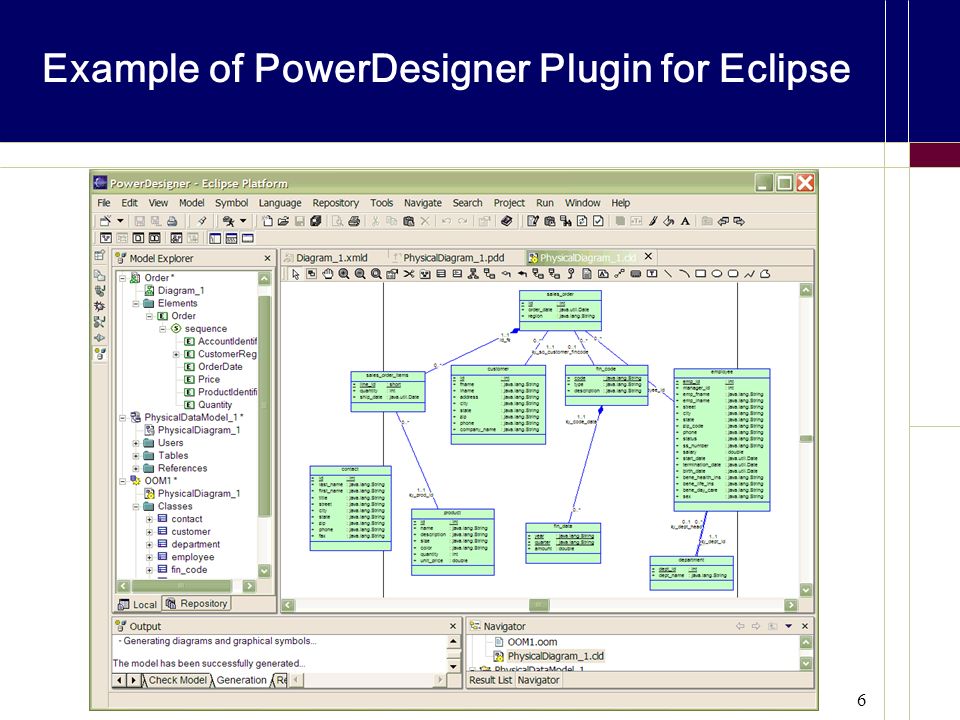Click the scissors icon in diagram palette
Image resolution: width=960 pixels, height=720 pixels.
click(x=408, y=274)
